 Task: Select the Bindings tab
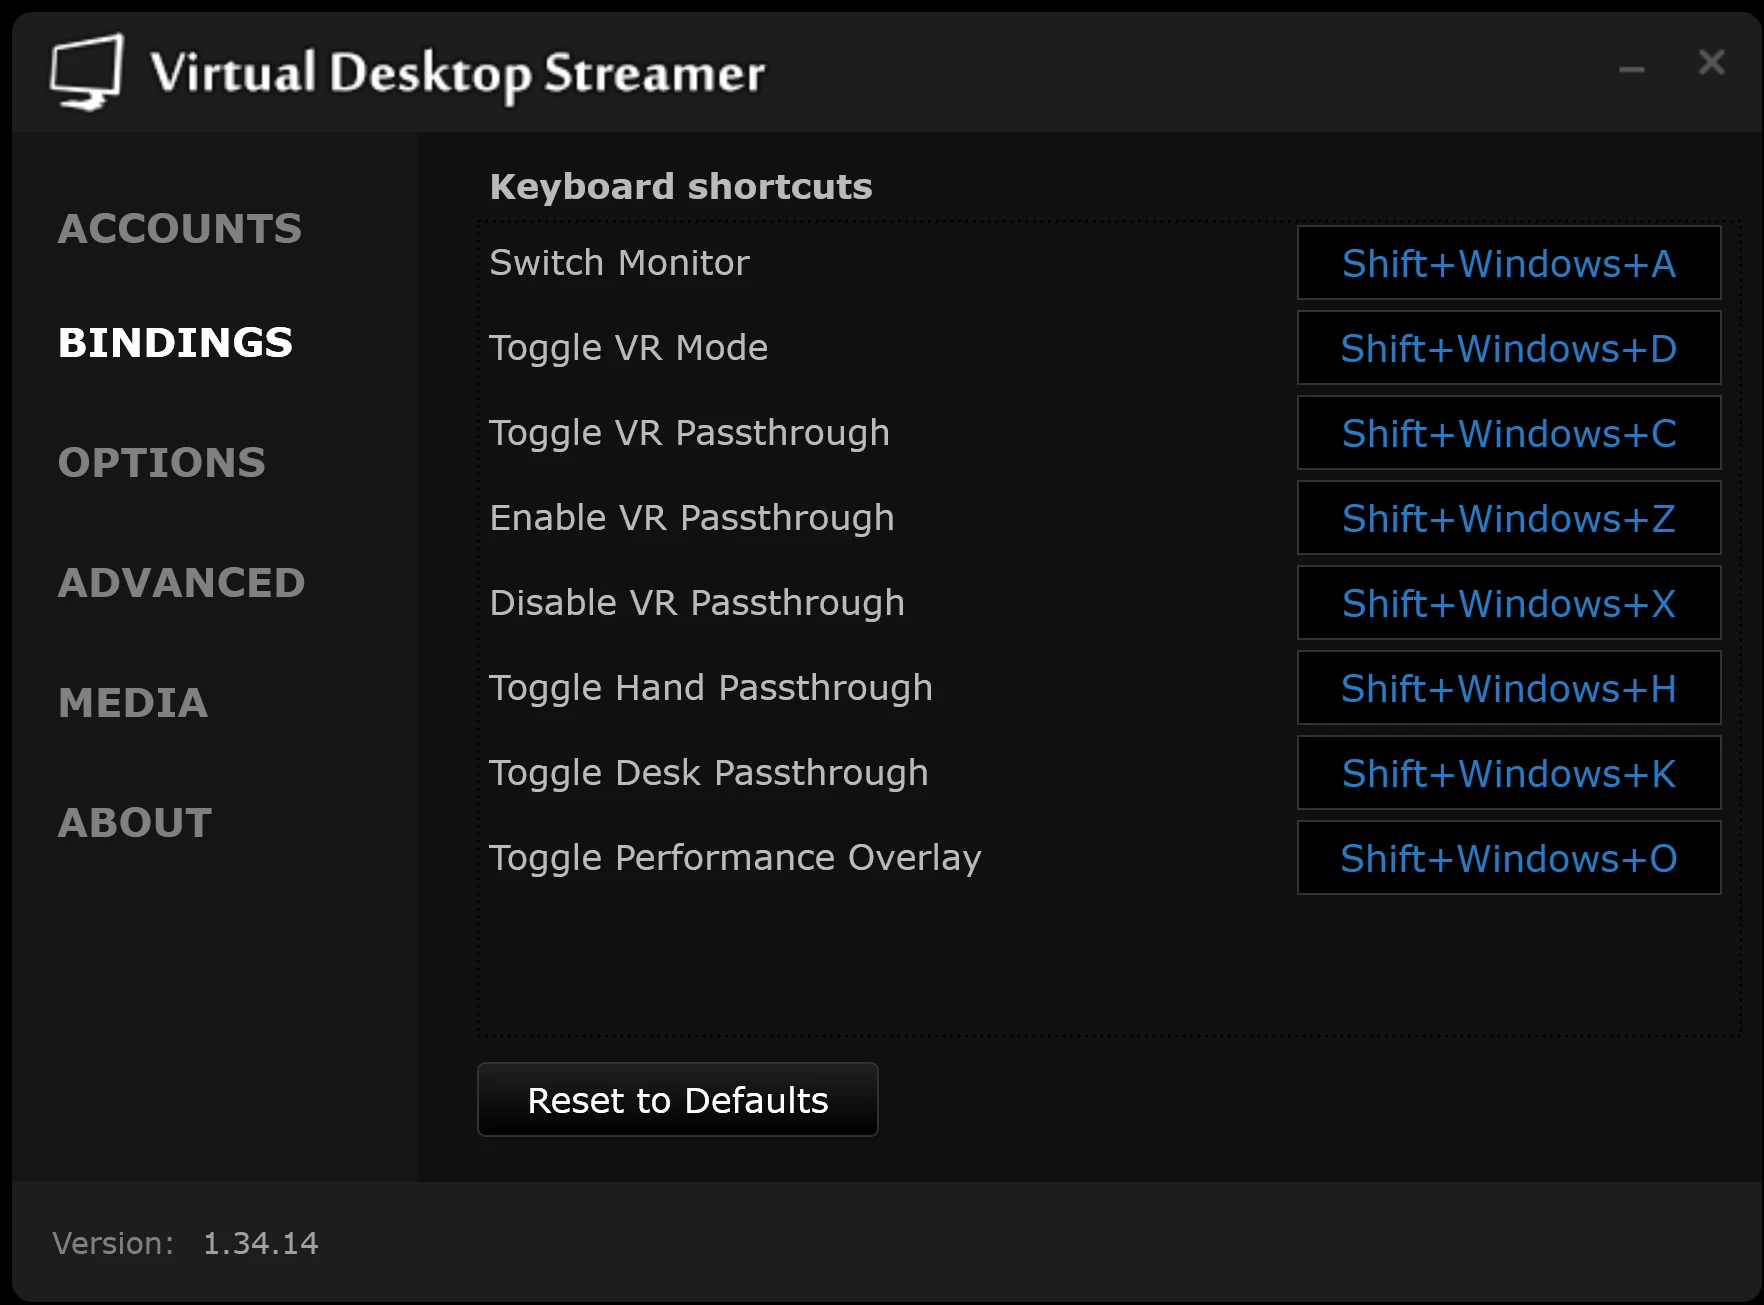coord(176,343)
